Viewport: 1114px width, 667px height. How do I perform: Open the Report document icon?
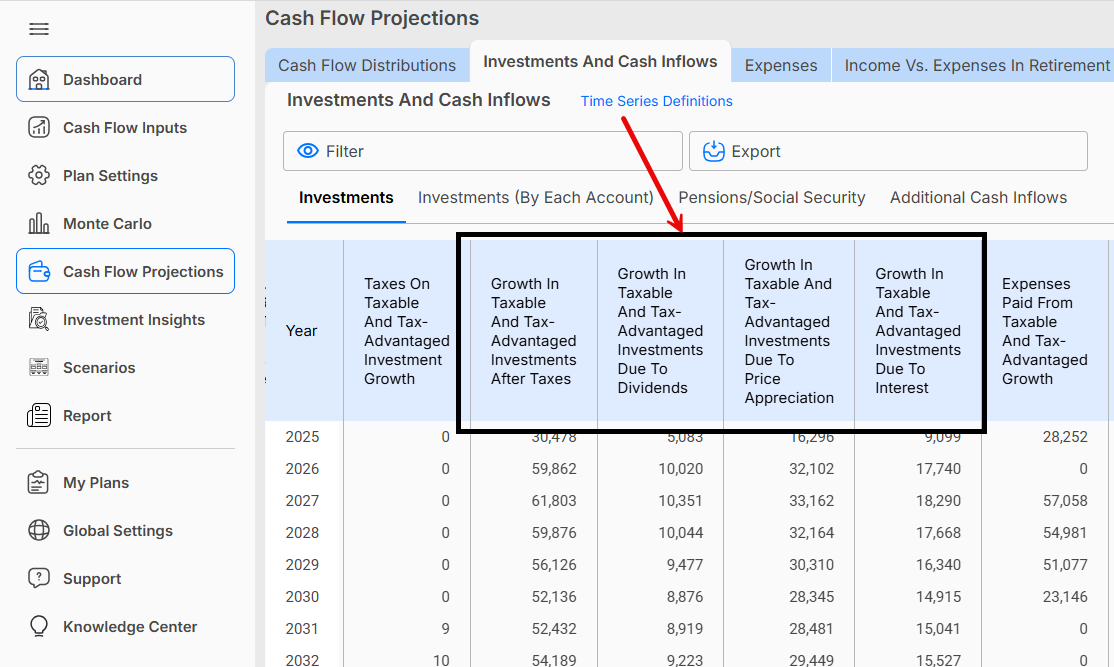point(39,416)
